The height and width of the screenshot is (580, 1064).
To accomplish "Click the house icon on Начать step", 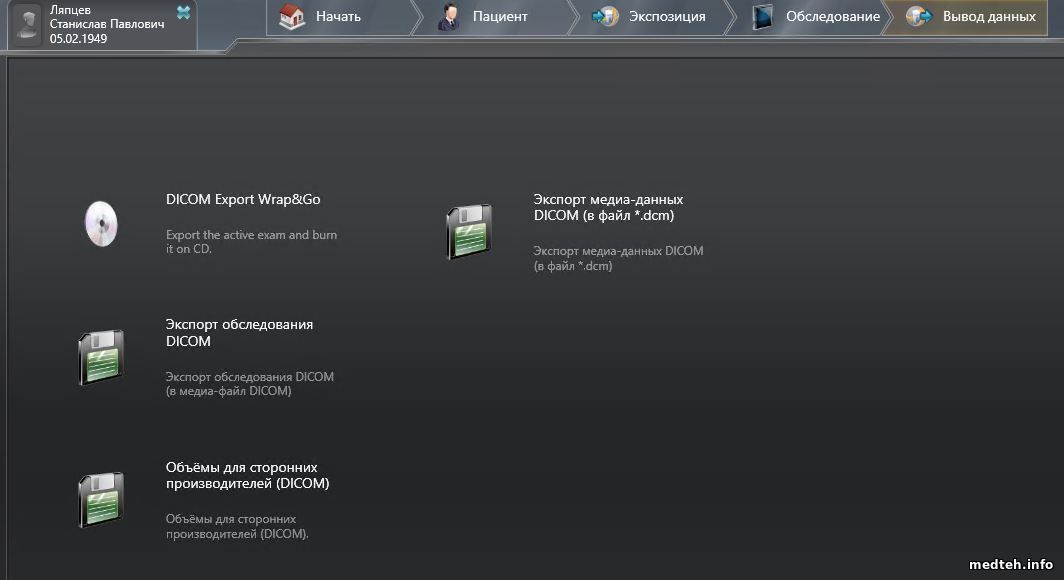I will click(x=291, y=17).
